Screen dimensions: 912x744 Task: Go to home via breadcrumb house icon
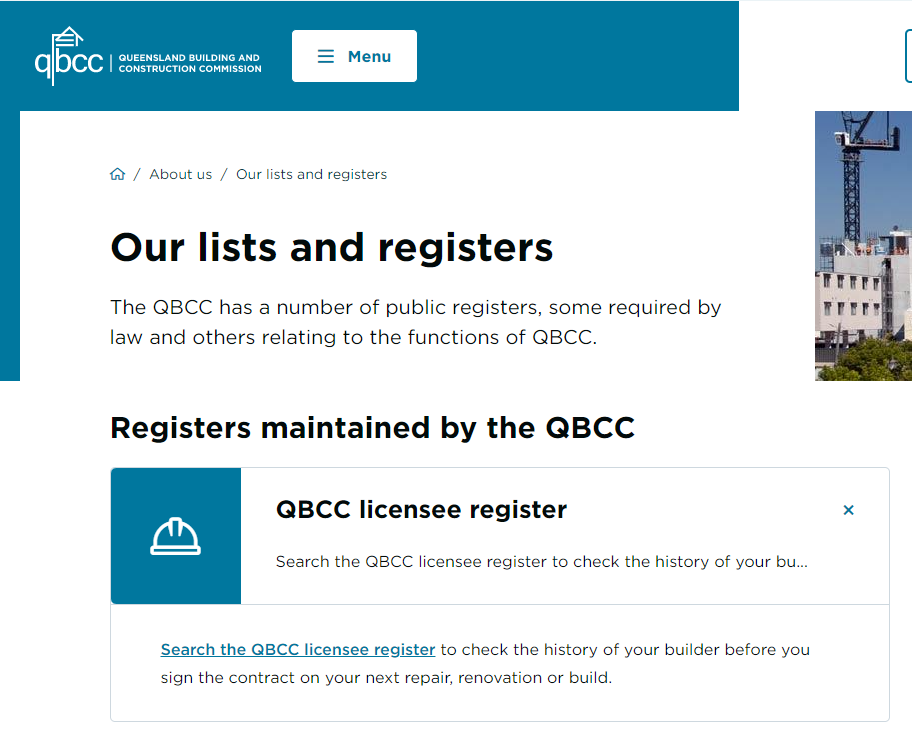point(117,174)
